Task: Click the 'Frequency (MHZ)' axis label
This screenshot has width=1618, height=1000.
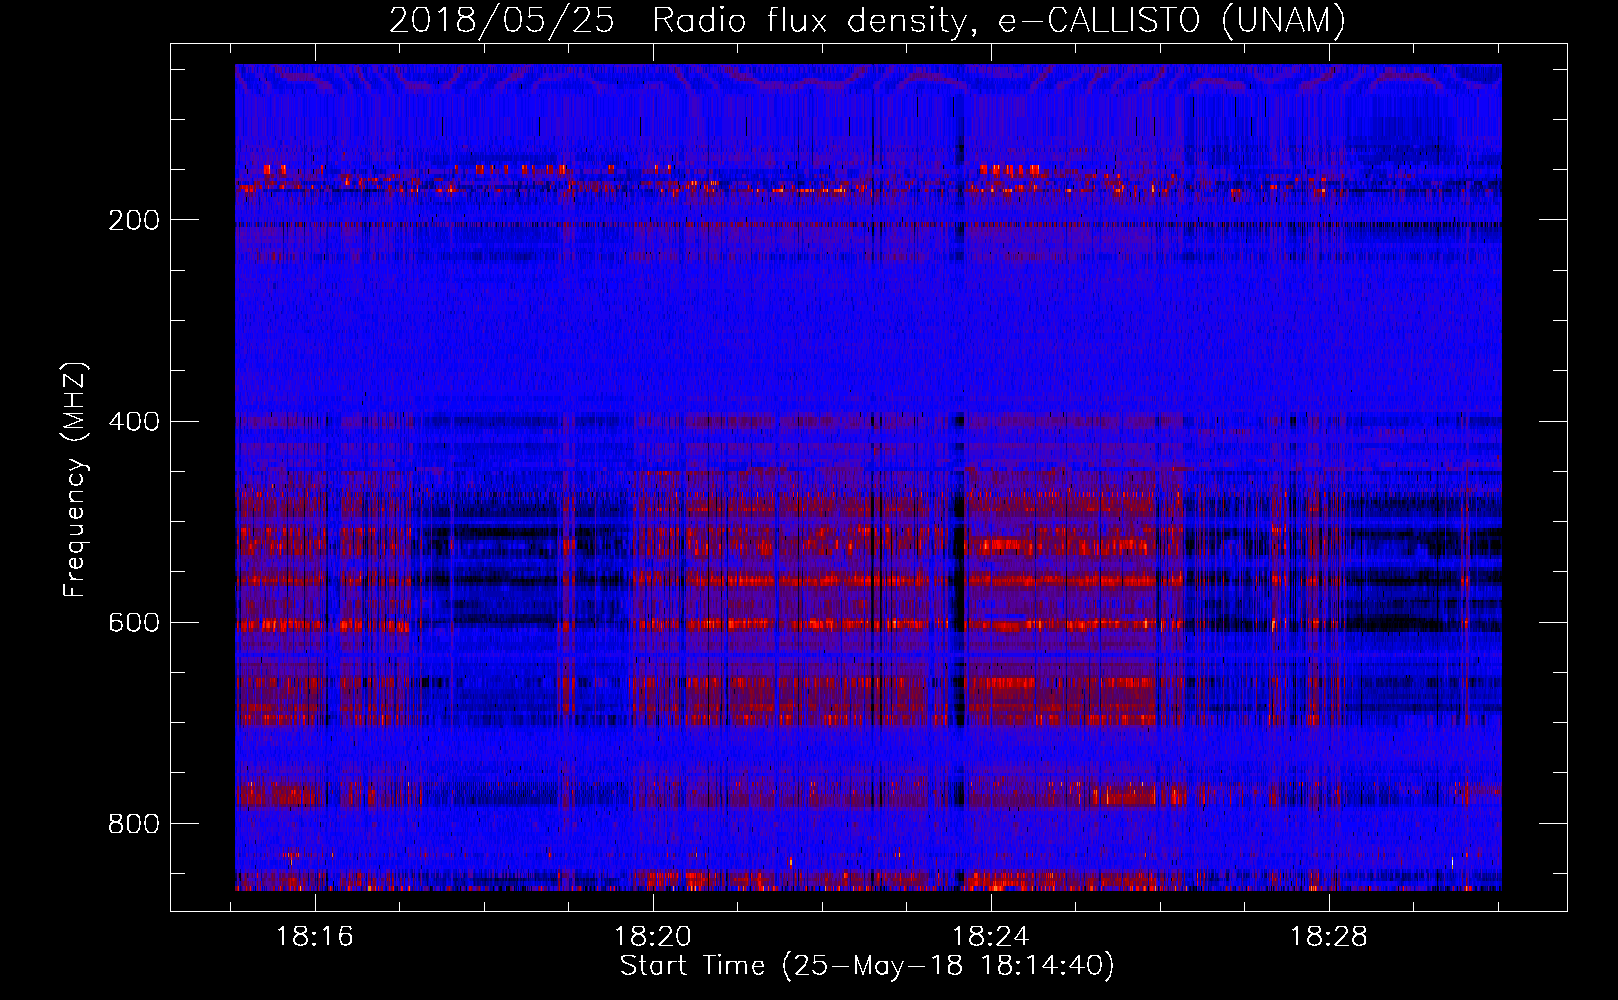Action: pos(75,479)
